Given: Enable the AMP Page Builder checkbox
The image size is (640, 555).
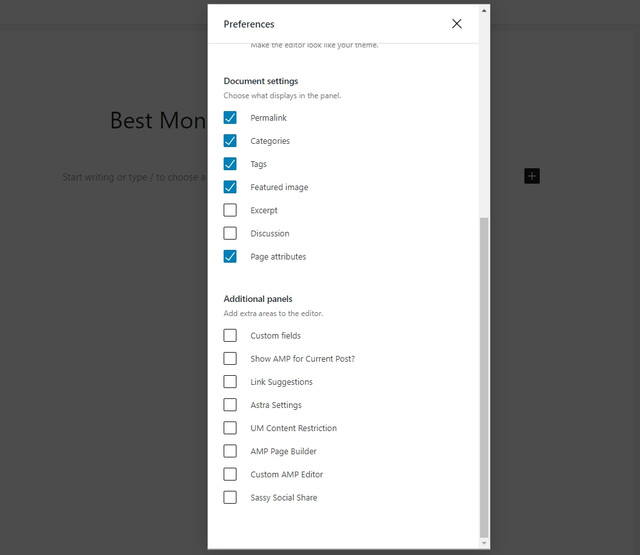Looking at the screenshot, I should point(230,451).
